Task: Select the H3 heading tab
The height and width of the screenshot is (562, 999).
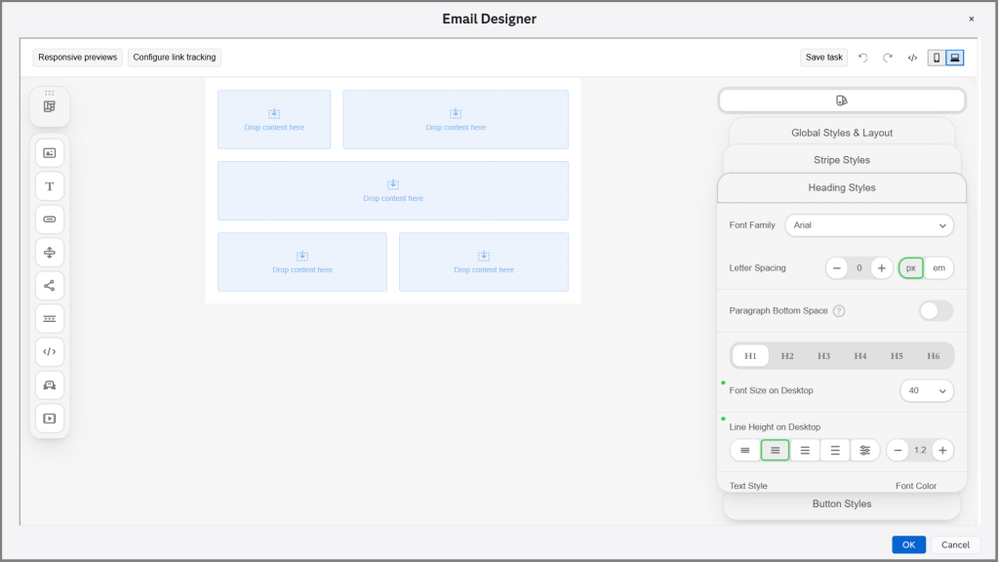Action: 824,356
